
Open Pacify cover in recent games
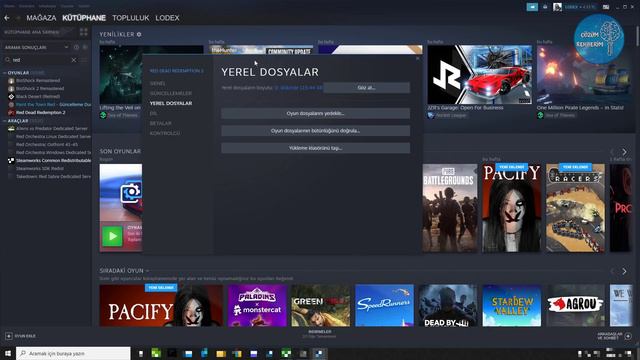click(x=511, y=208)
